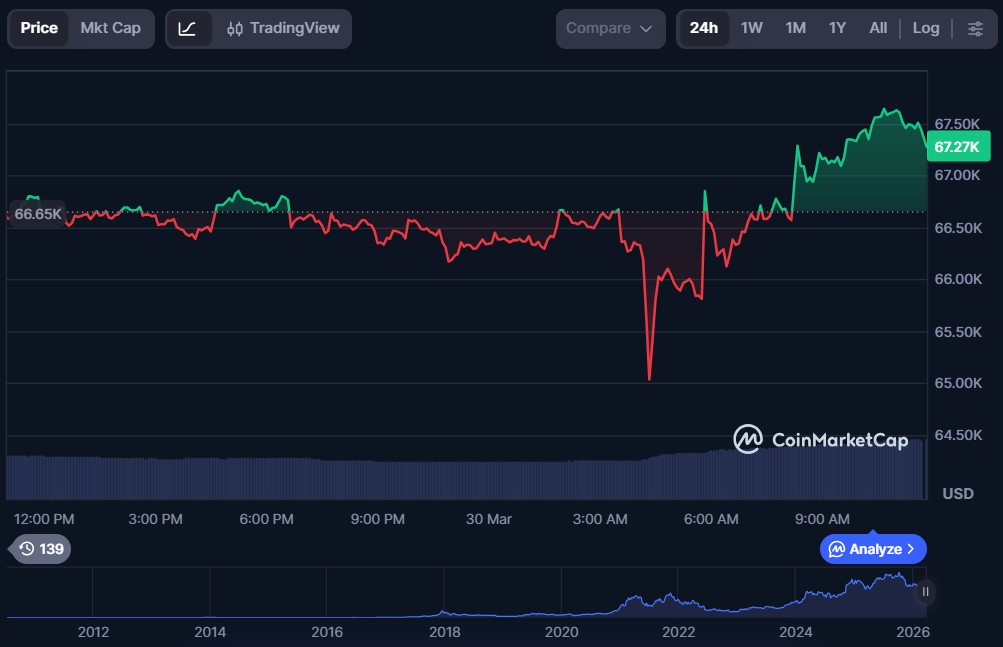
Task: Show All time price history
Action: point(877,28)
